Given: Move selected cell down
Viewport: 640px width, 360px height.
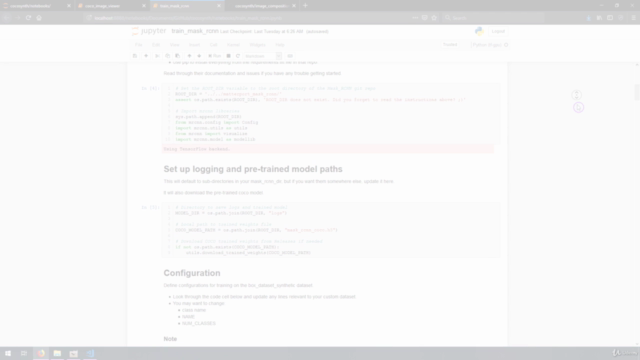Looking at the screenshot, I should pyautogui.click(x=199, y=56).
